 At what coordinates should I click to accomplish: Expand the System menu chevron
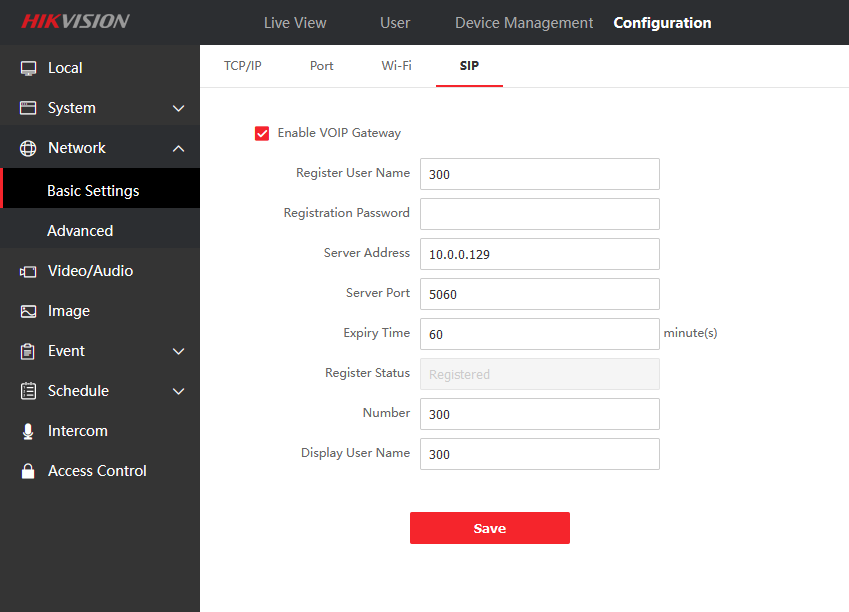179,108
